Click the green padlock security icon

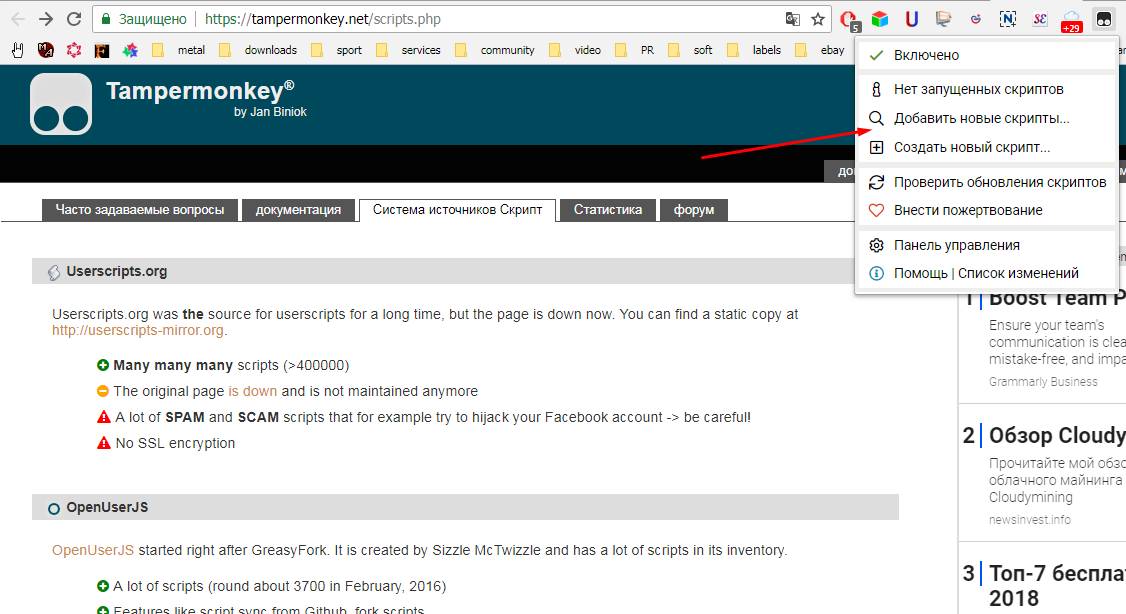click(x=106, y=19)
